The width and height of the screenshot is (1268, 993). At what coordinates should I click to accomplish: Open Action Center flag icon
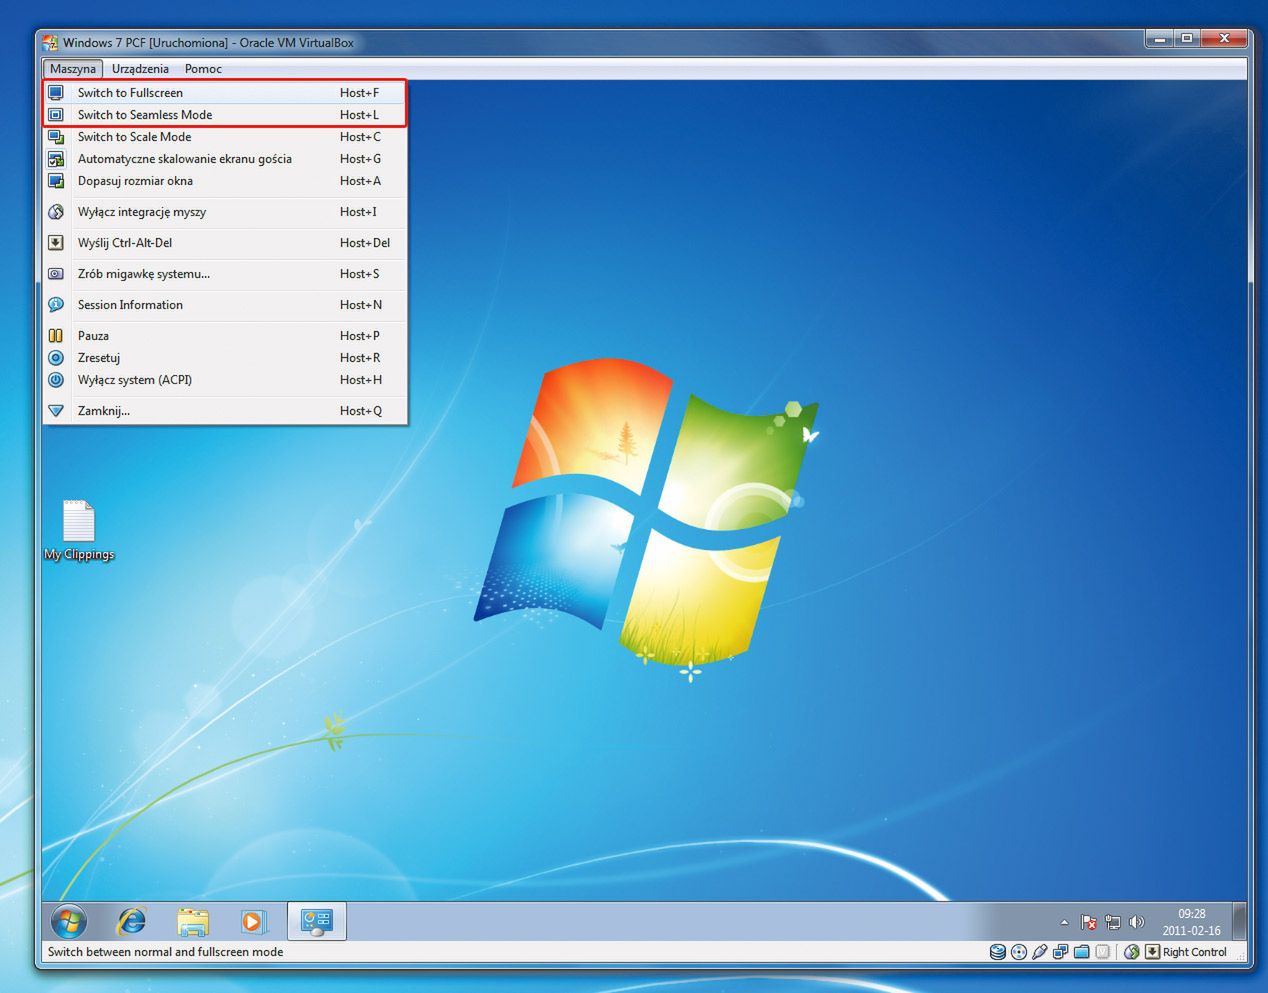(1089, 922)
